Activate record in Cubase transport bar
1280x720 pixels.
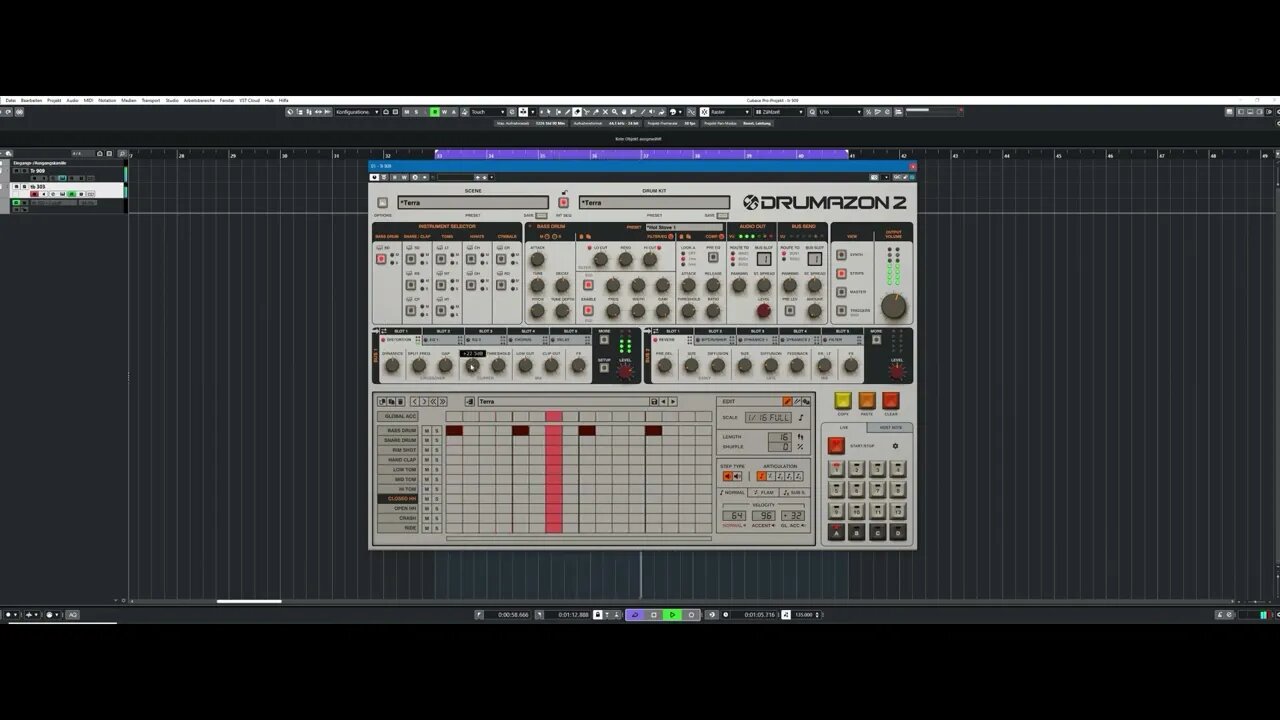coord(690,615)
